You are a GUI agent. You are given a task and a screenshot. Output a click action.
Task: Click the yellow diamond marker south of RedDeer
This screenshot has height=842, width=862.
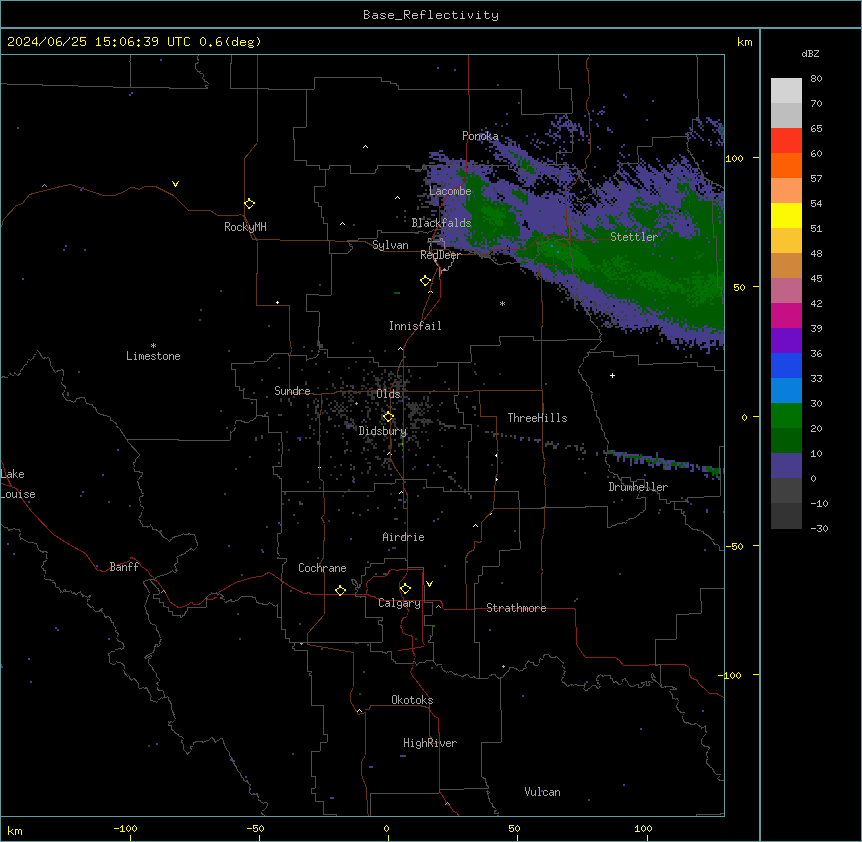point(426,281)
